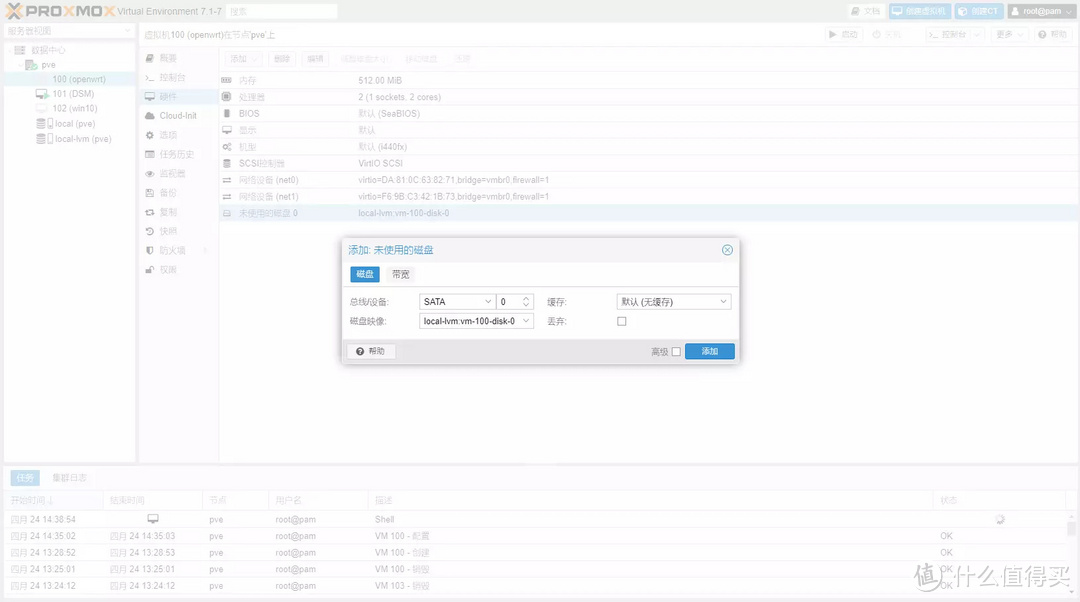Screen dimensions: 1080x602
Task: Select the unused disk 0 row
Action: 649,213
